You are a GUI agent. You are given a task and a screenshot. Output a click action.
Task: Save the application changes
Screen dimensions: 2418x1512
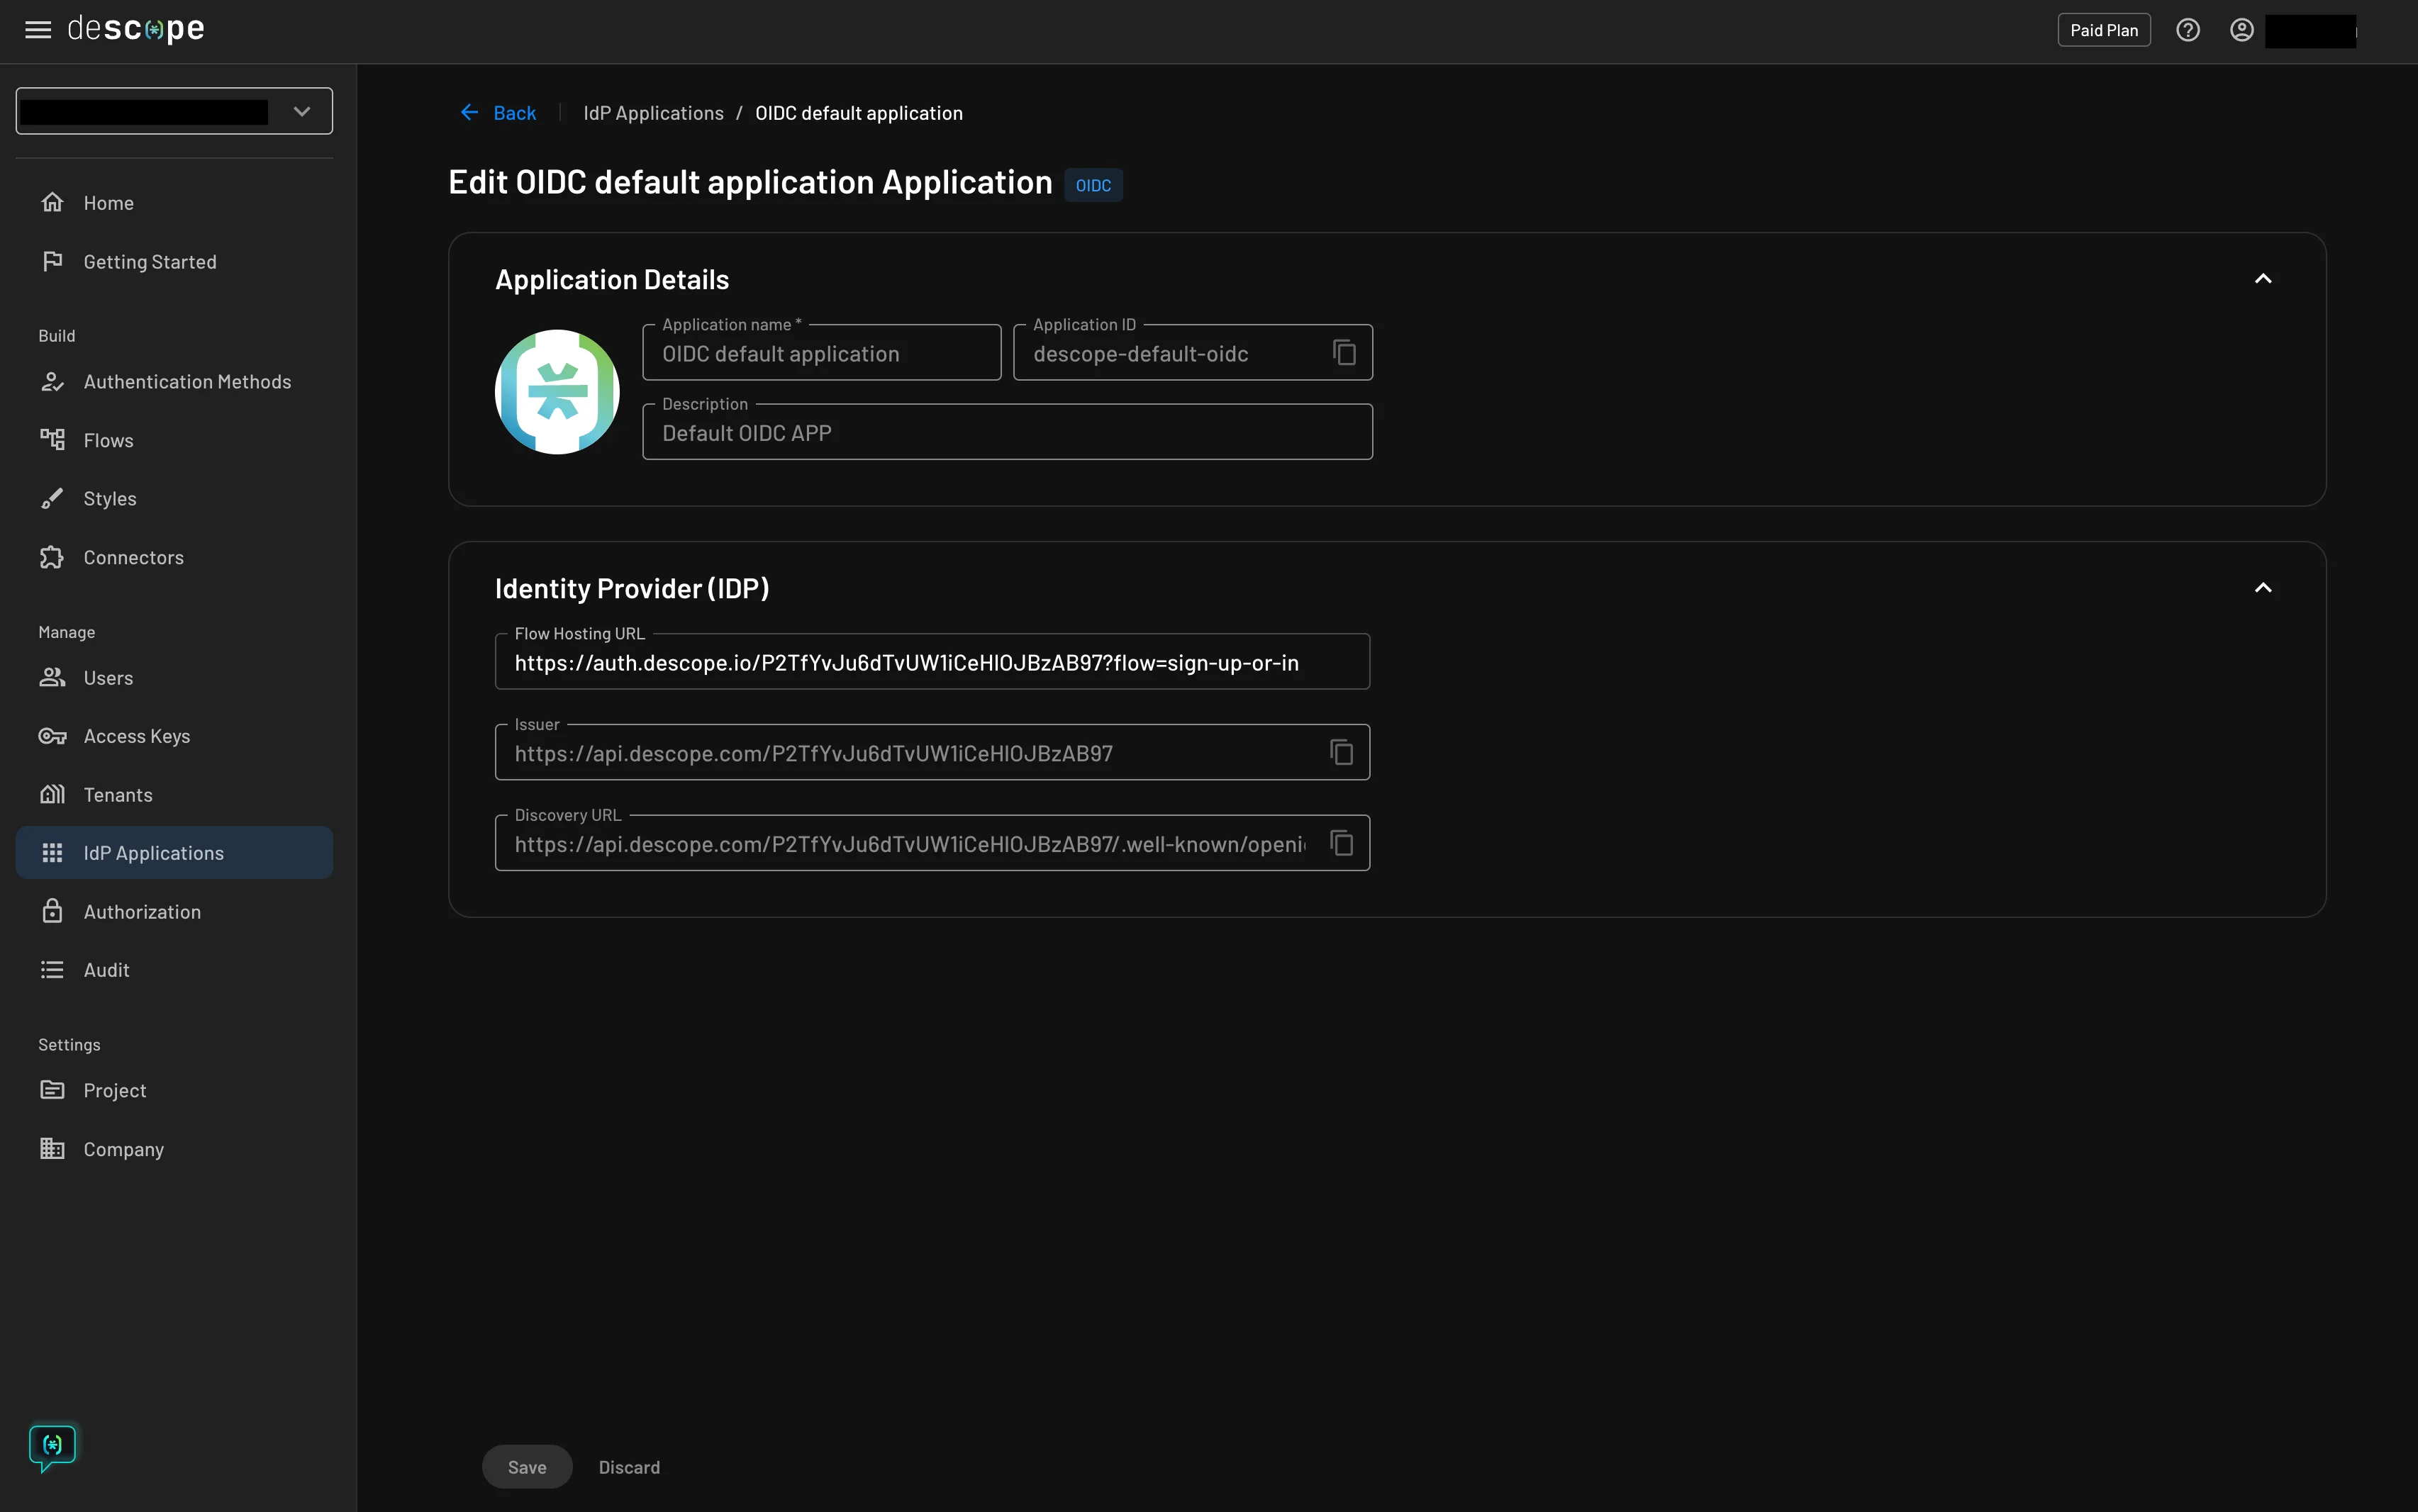coord(527,1467)
